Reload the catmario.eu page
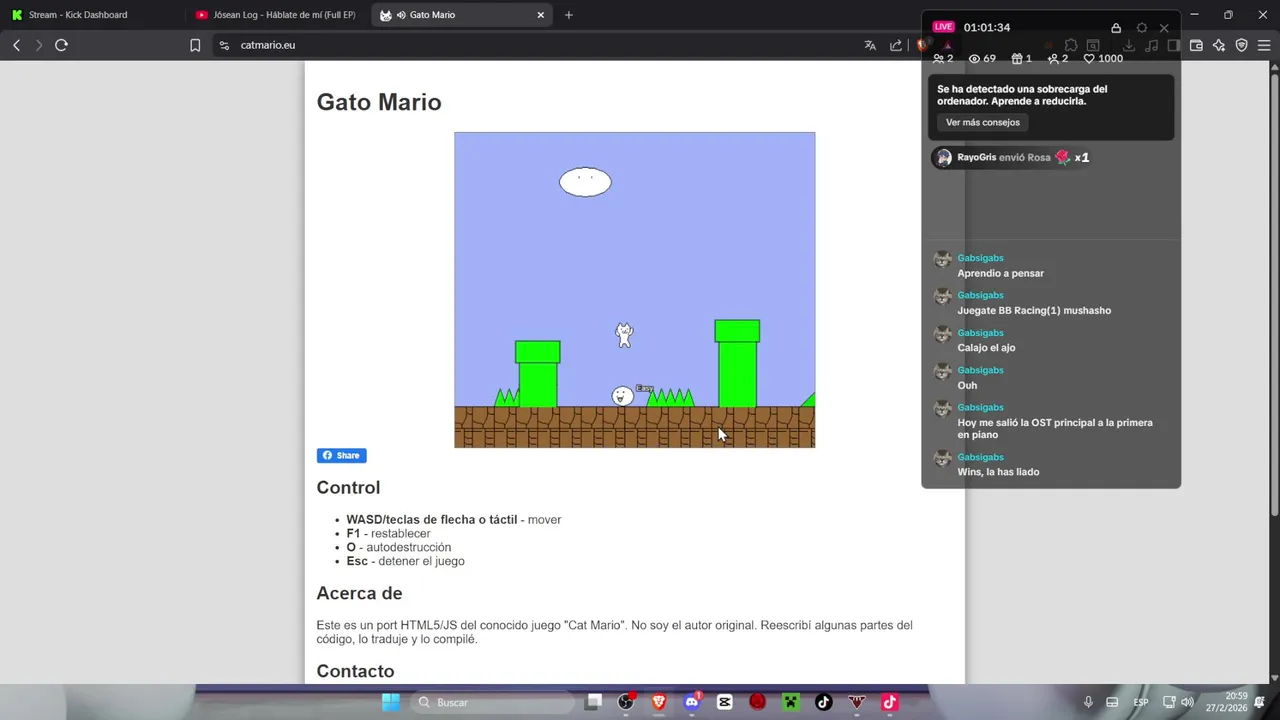 tap(61, 45)
